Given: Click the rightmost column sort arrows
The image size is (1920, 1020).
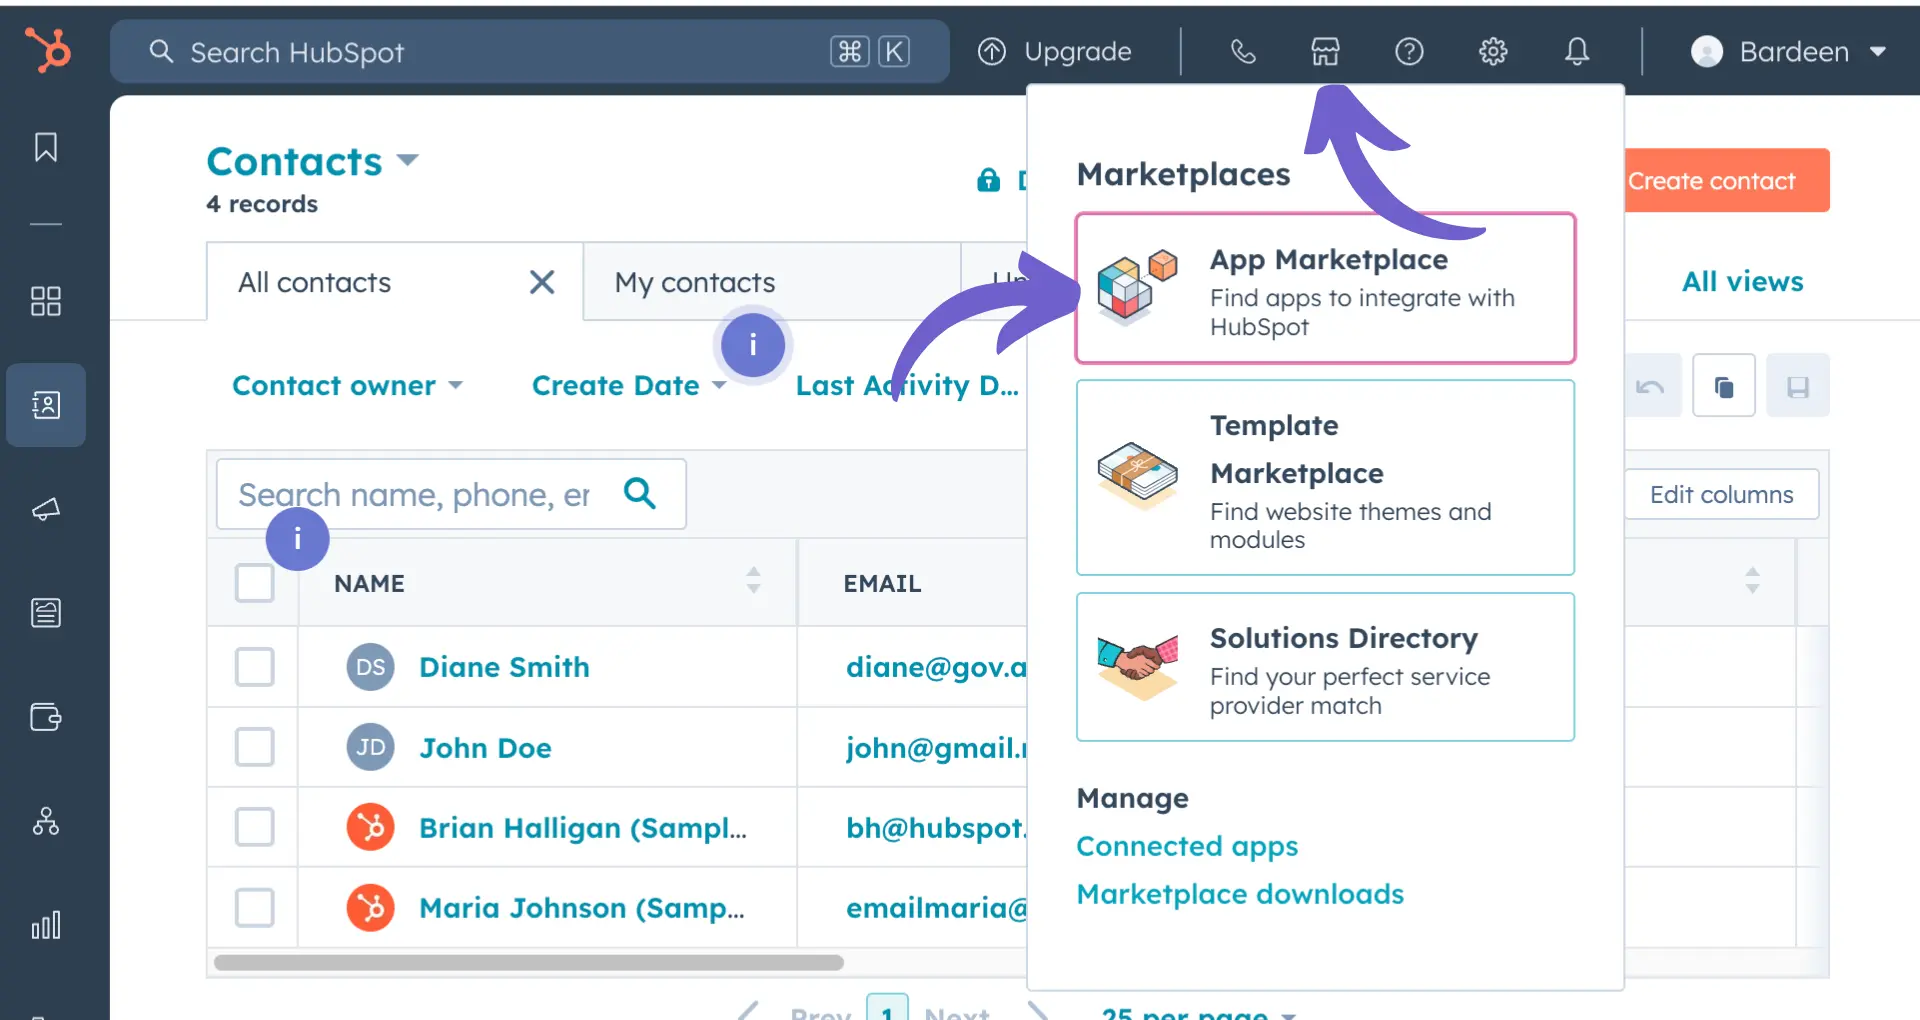Looking at the screenshot, I should tap(1752, 580).
